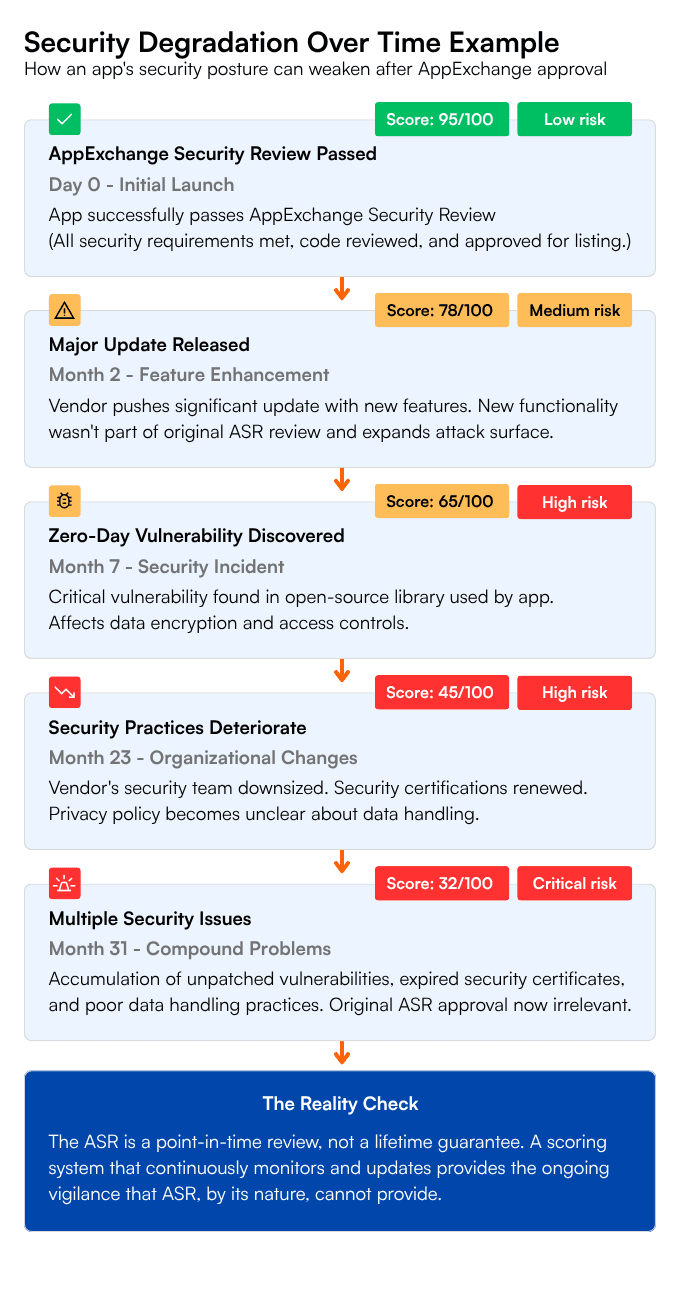Click the Major Update Released heading
The image size is (680, 1300).
[x=149, y=345]
